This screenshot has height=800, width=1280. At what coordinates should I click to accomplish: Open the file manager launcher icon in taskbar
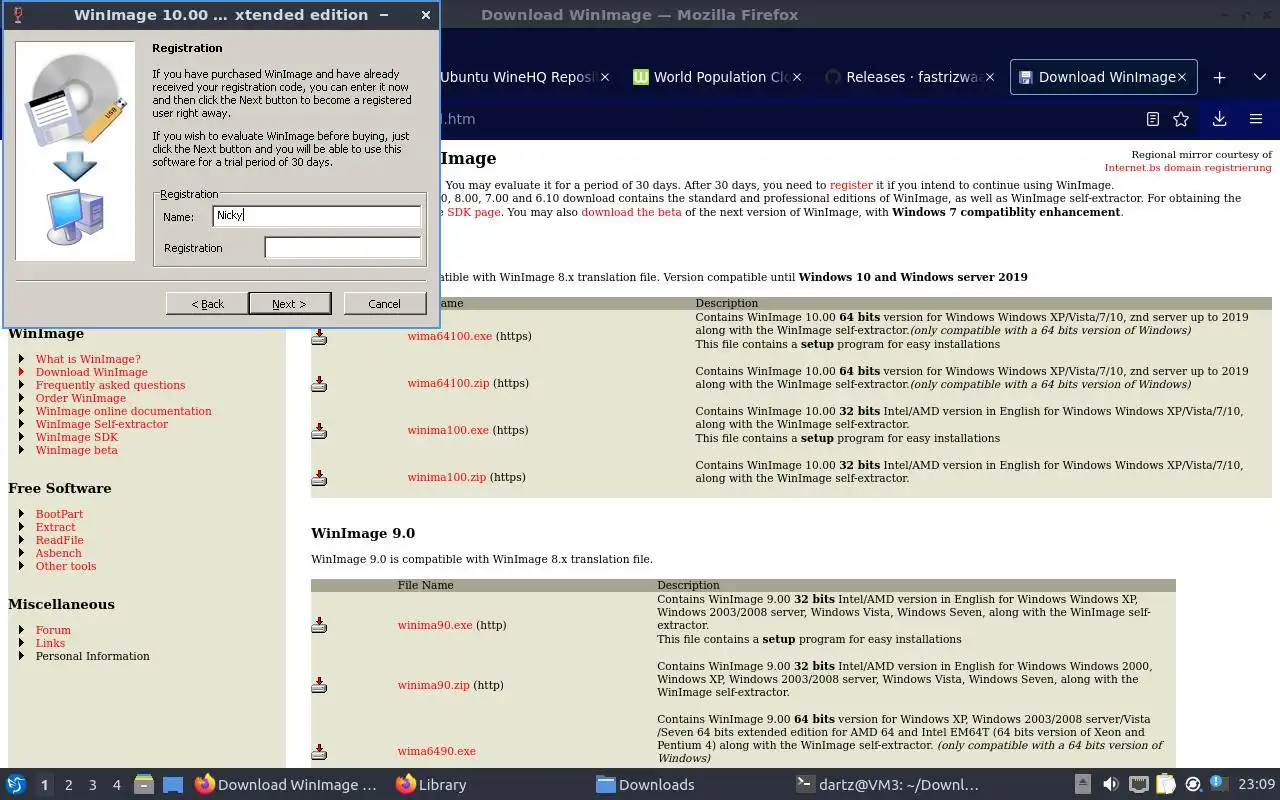pyautogui.click(x=144, y=785)
